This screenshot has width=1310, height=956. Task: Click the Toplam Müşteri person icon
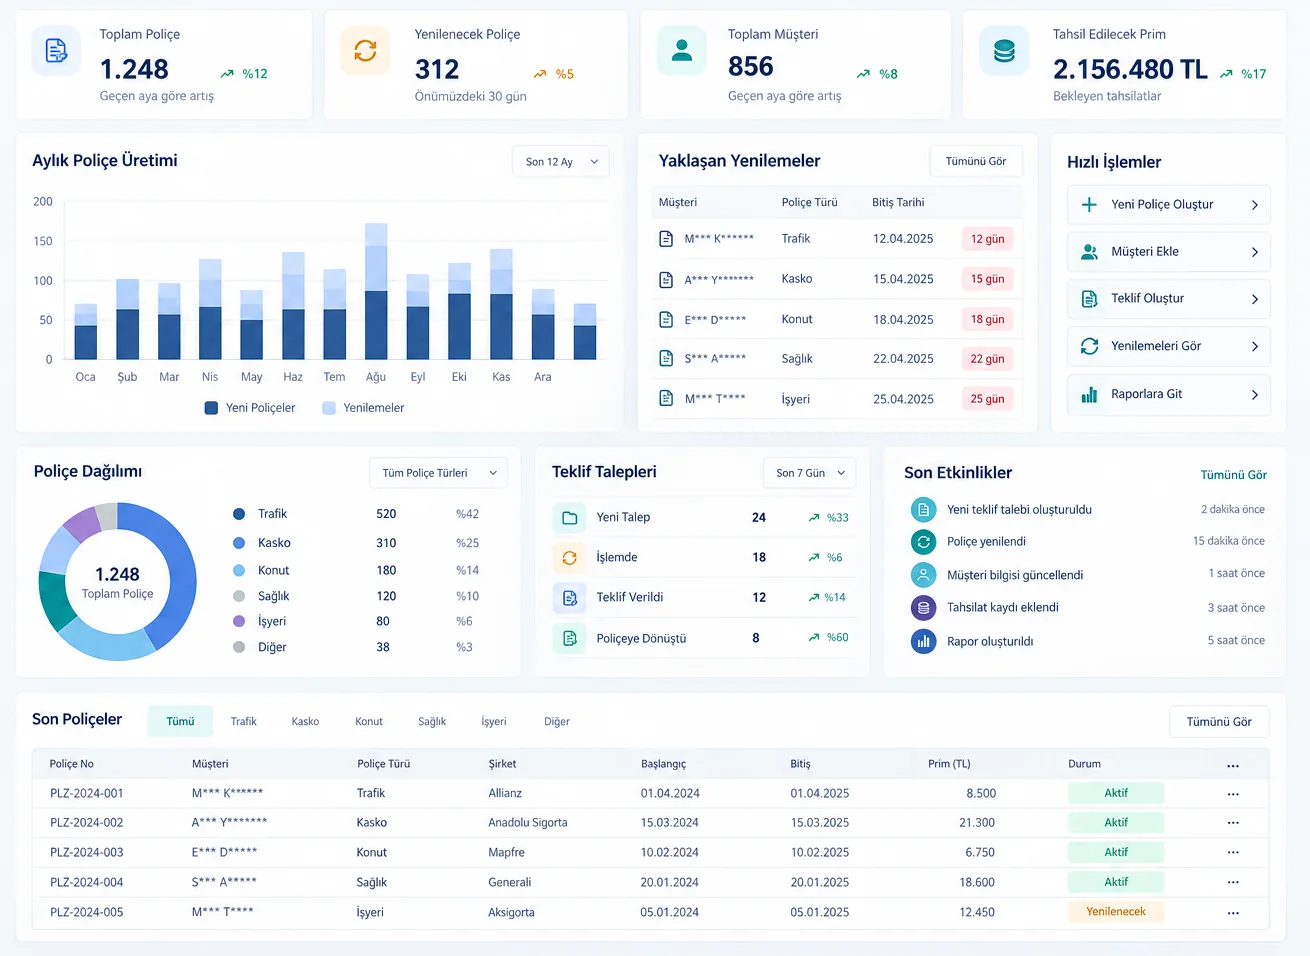click(682, 50)
